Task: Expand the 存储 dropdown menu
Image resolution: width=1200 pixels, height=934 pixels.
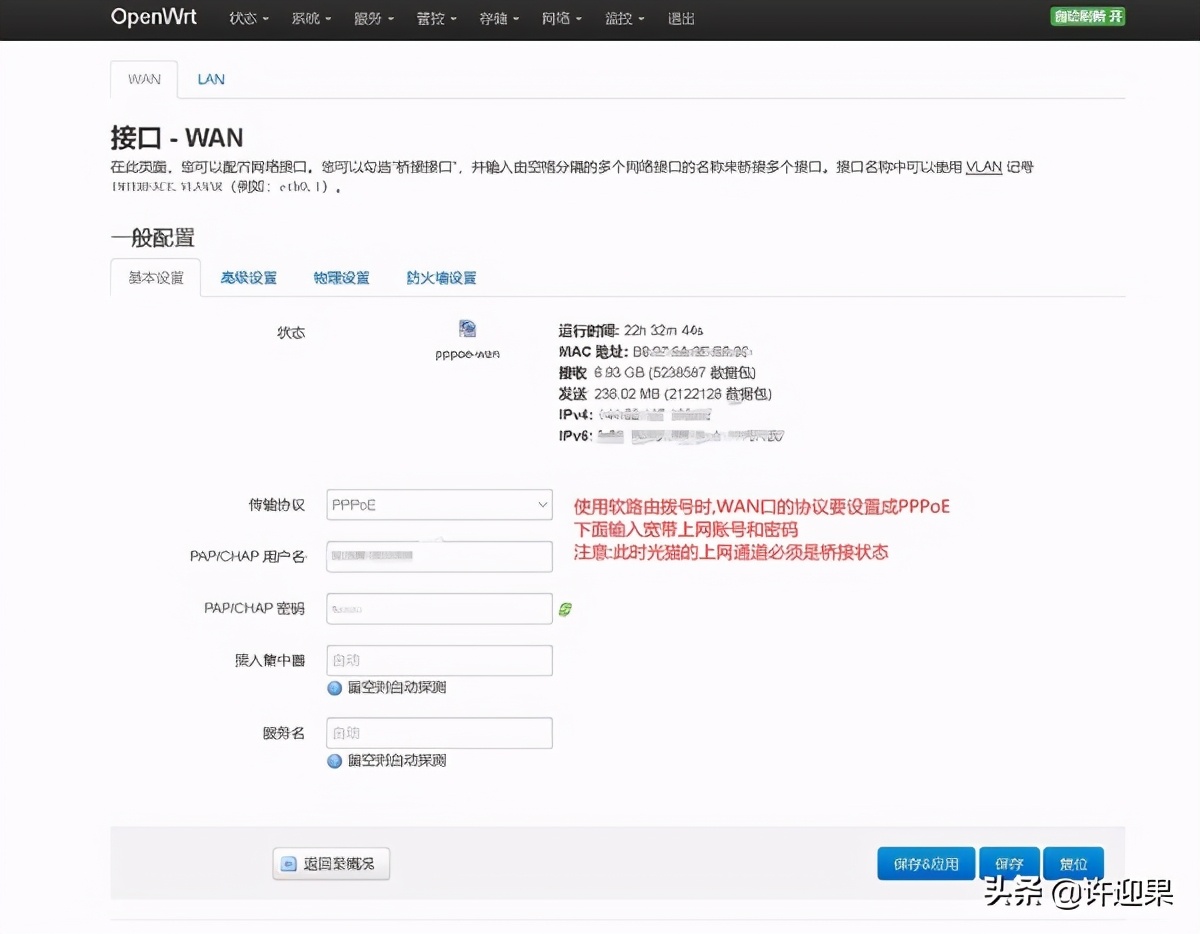Action: (498, 18)
